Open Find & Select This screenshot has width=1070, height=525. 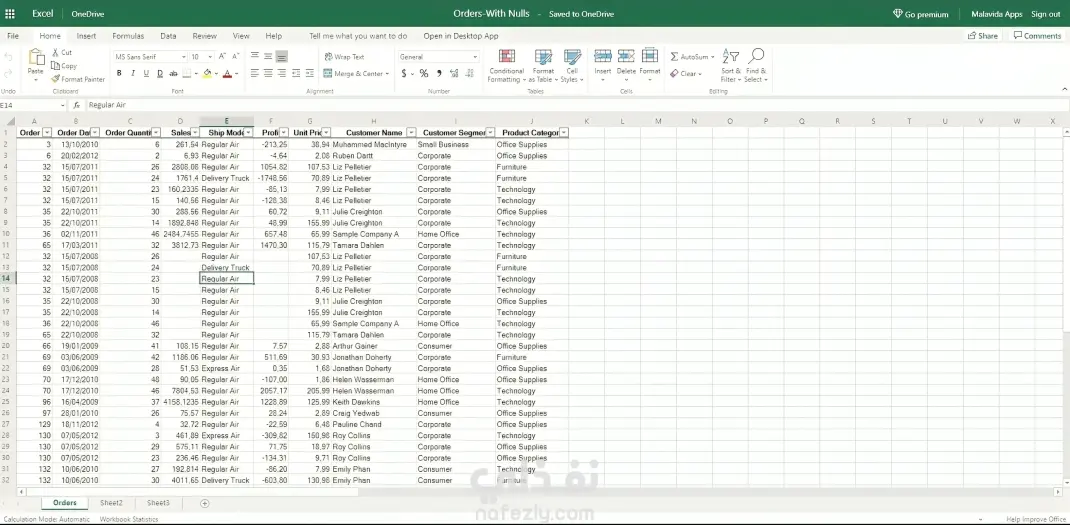(x=756, y=66)
